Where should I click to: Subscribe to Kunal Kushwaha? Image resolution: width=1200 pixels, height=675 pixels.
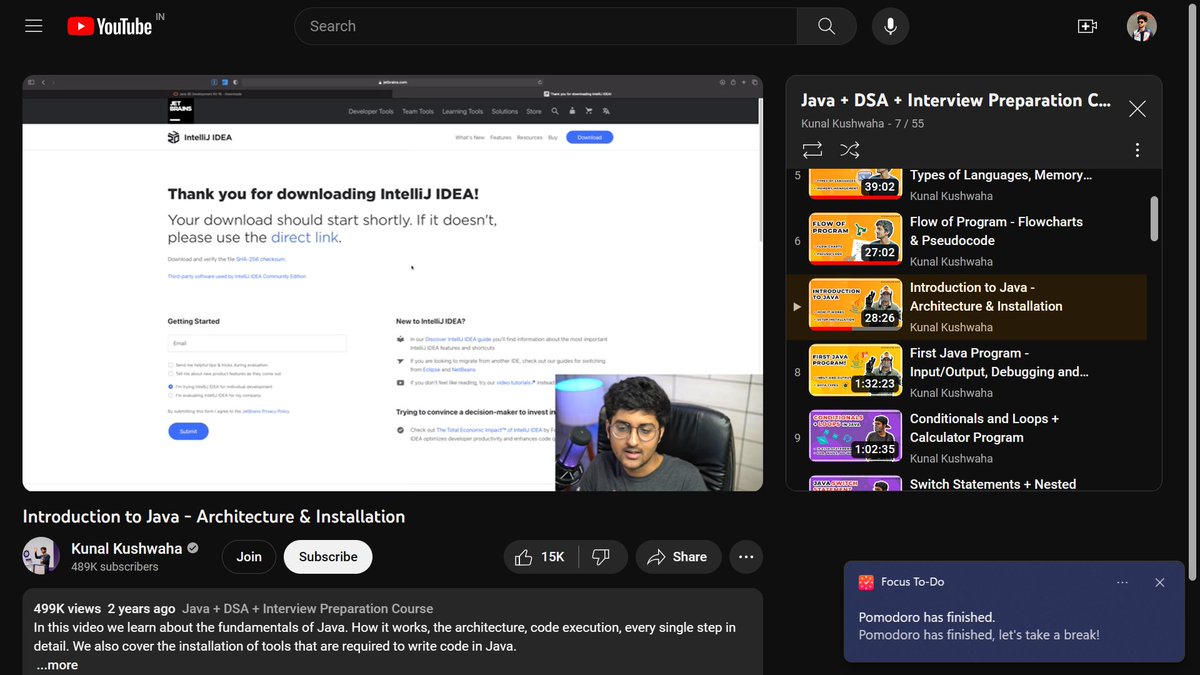tap(328, 557)
